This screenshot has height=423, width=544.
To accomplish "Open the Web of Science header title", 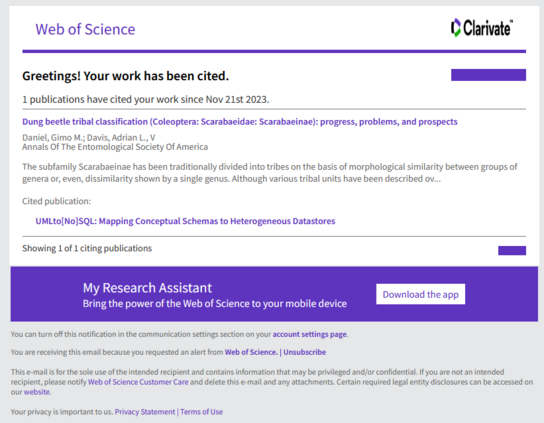I will click(85, 29).
